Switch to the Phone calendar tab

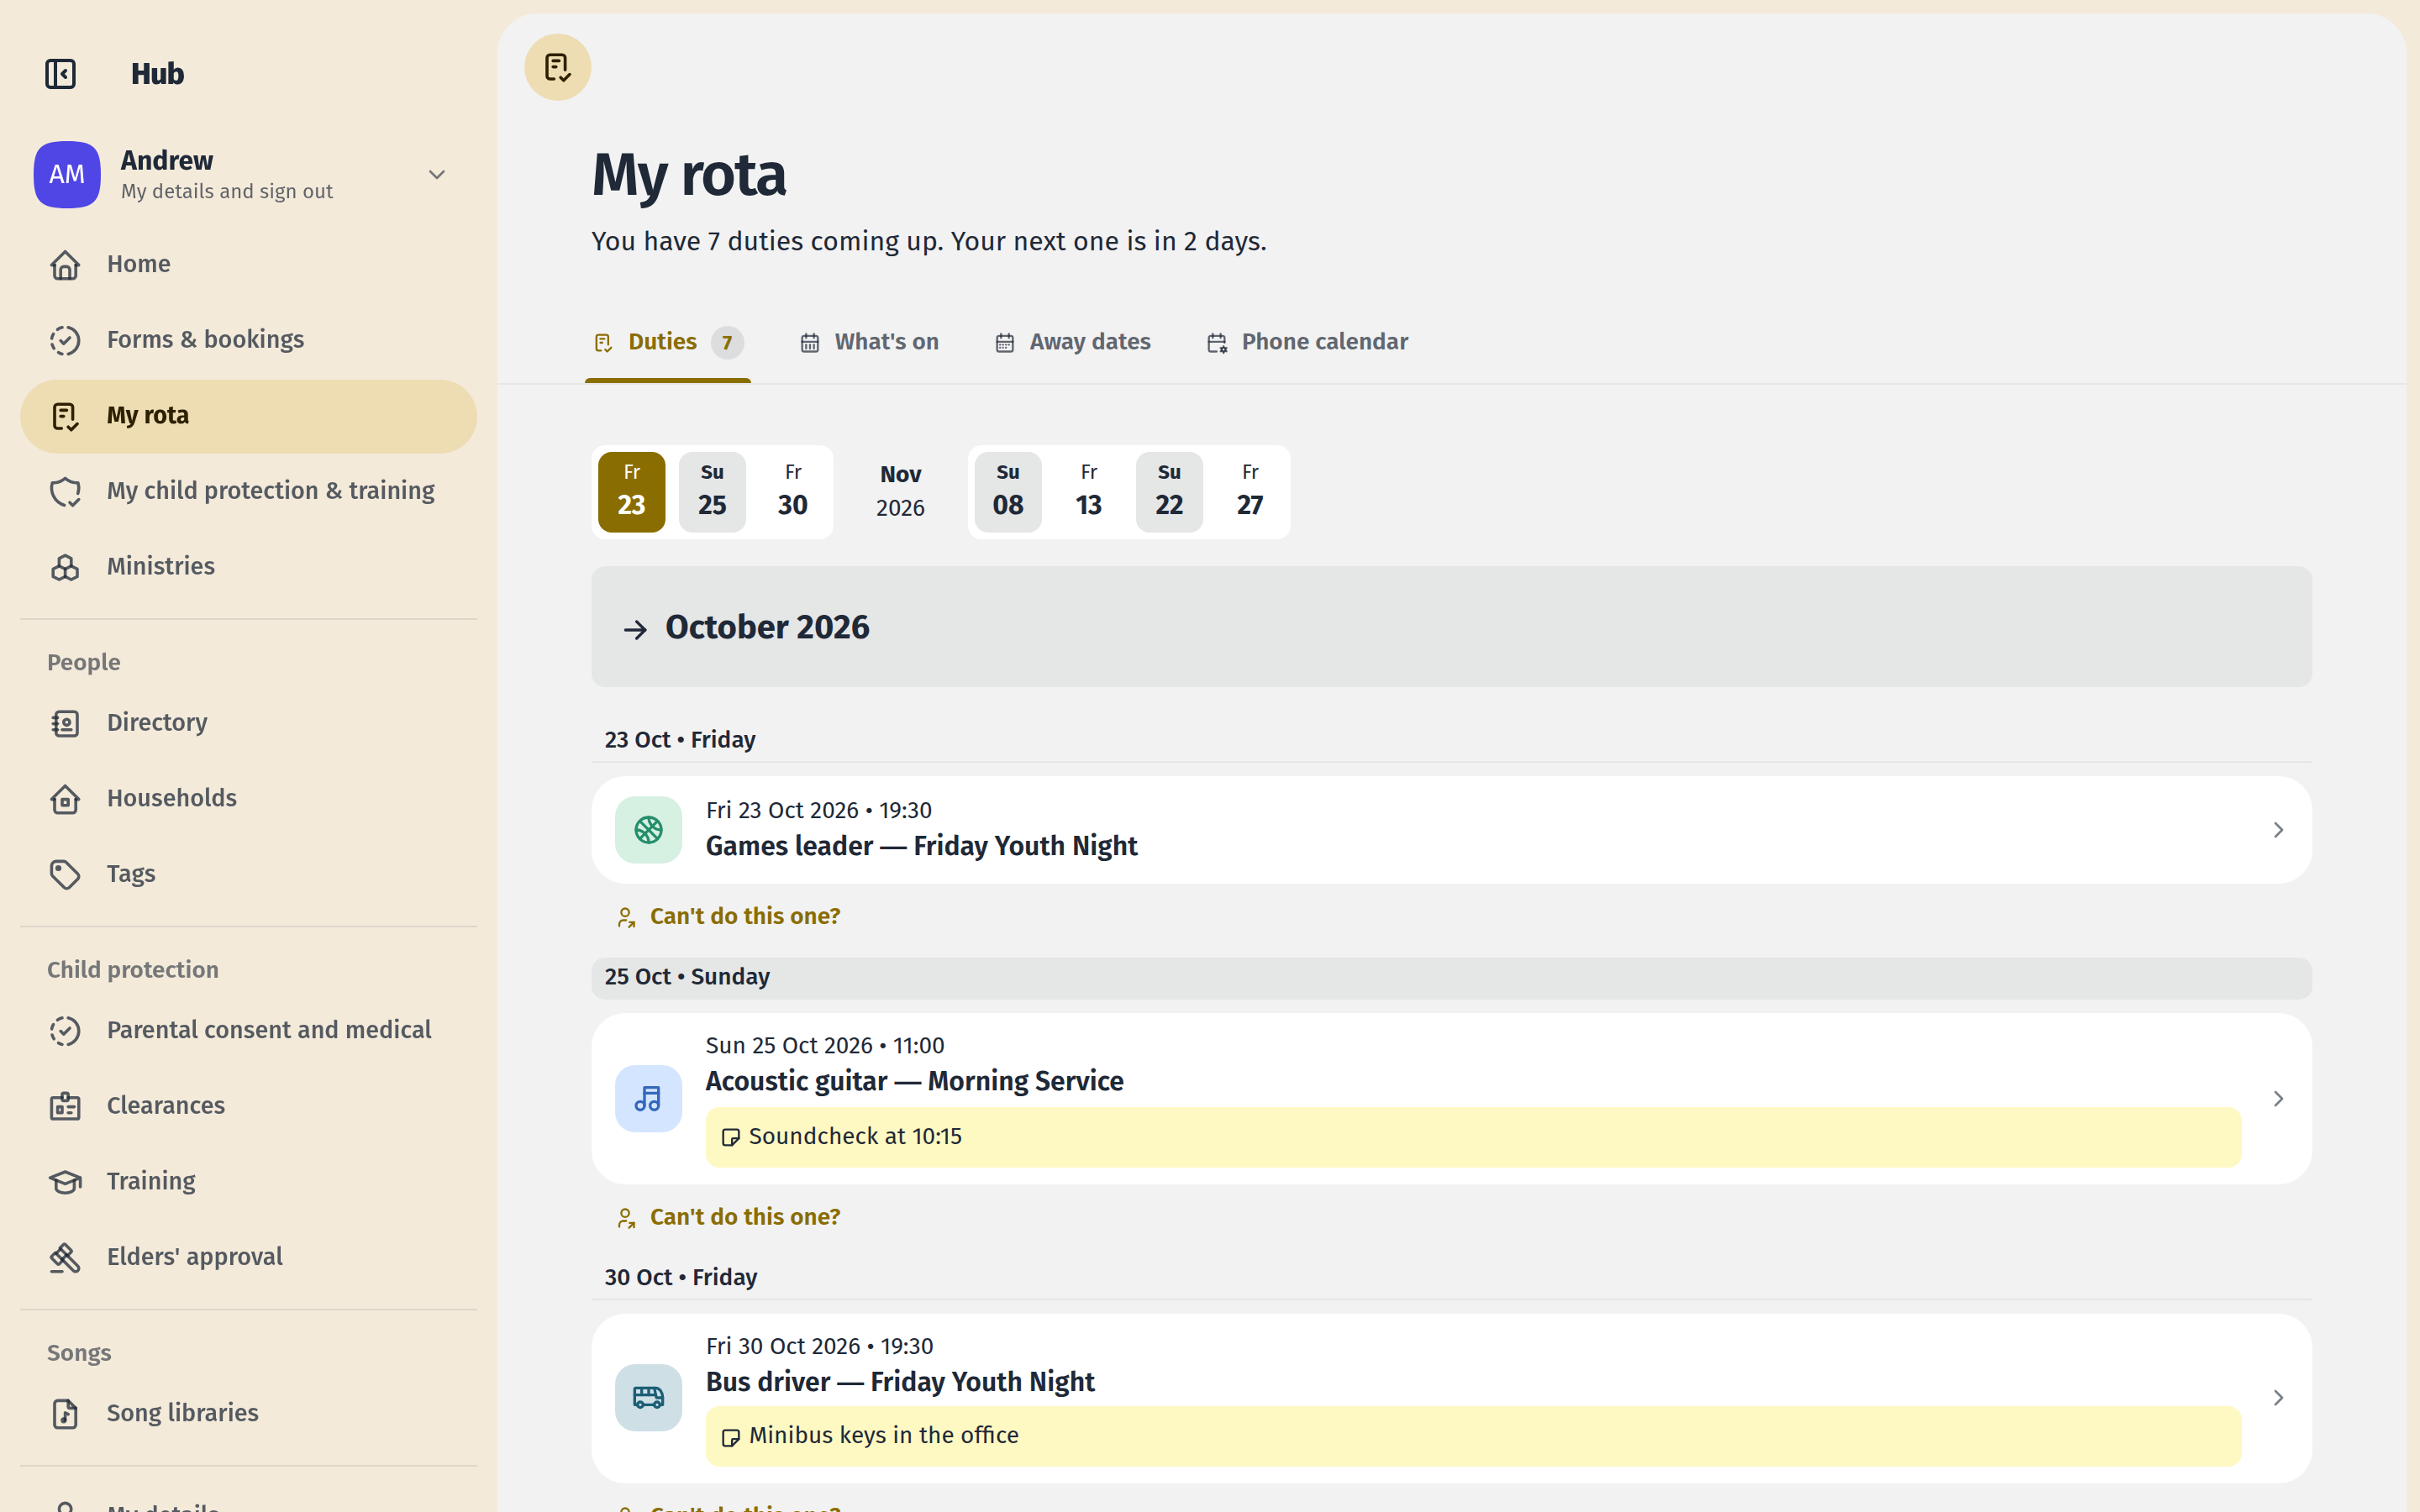click(x=1308, y=342)
